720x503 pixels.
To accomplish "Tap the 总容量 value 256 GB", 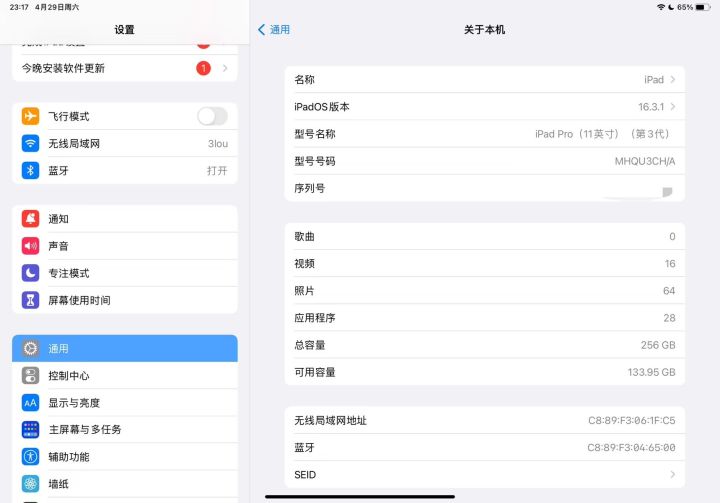I will [658, 345].
